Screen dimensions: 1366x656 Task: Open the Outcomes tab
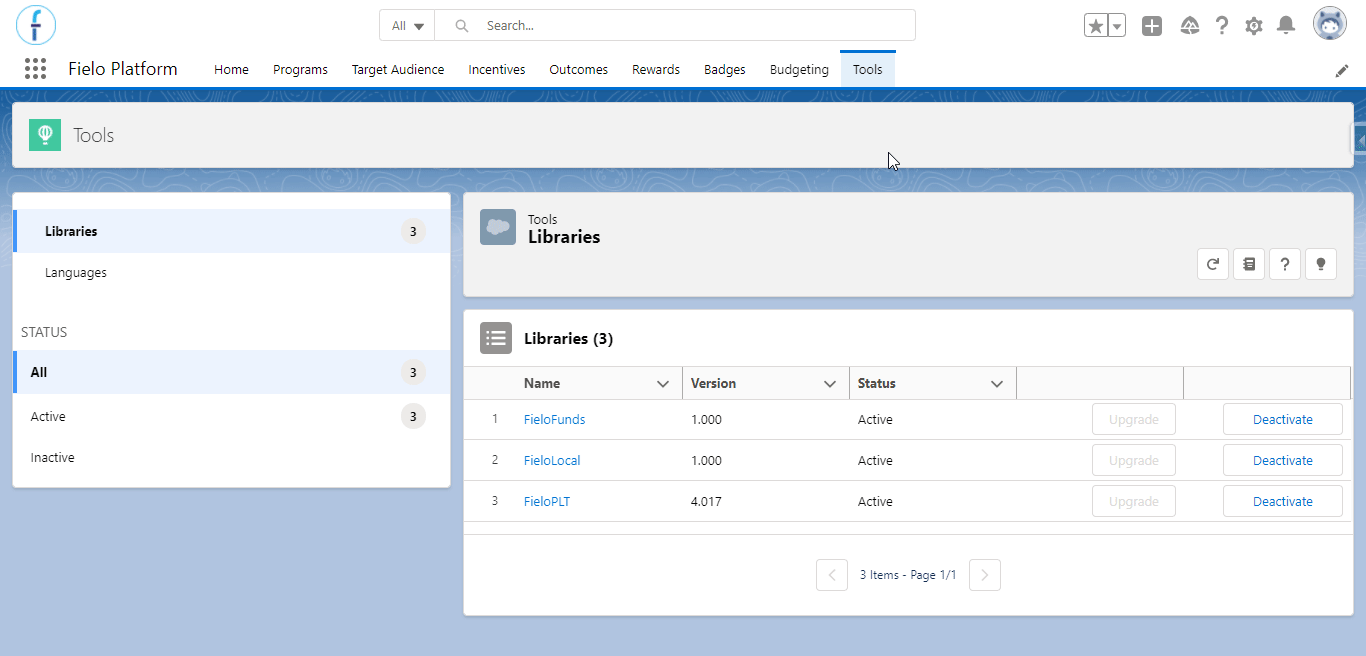coord(579,69)
